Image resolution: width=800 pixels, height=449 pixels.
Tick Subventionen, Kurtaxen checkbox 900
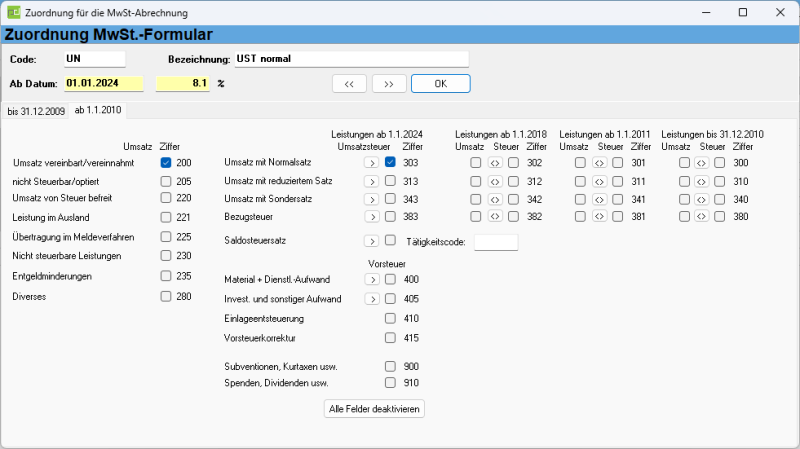pos(390,366)
